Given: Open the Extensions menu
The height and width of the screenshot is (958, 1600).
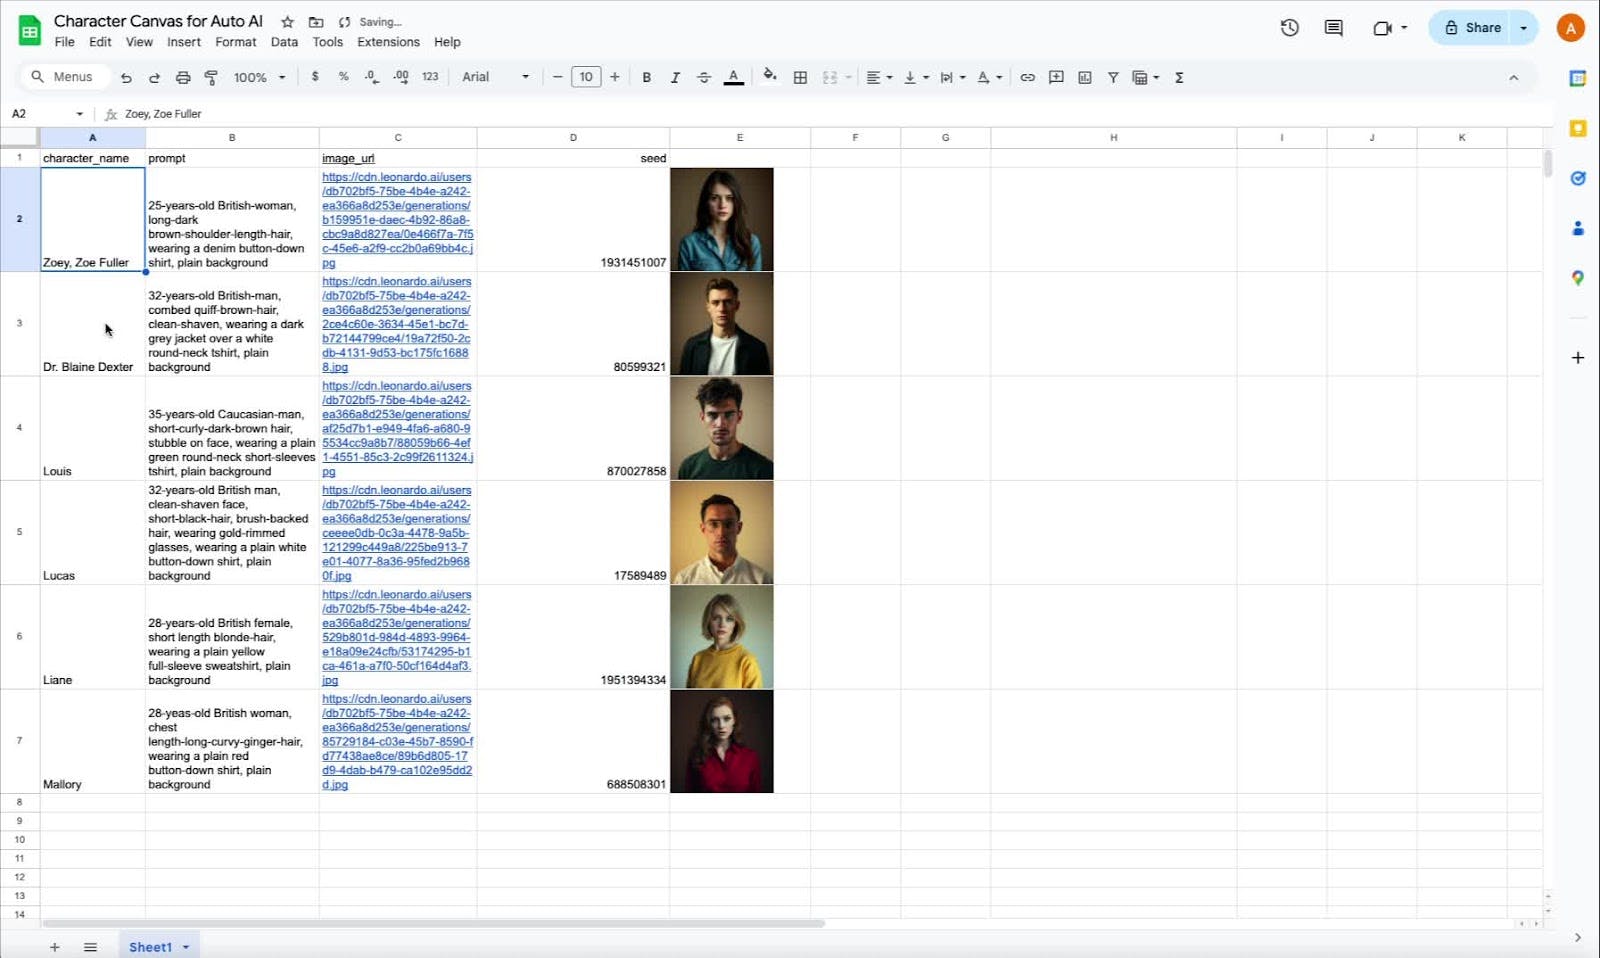Looking at the screenshot, I should [388, 42].
